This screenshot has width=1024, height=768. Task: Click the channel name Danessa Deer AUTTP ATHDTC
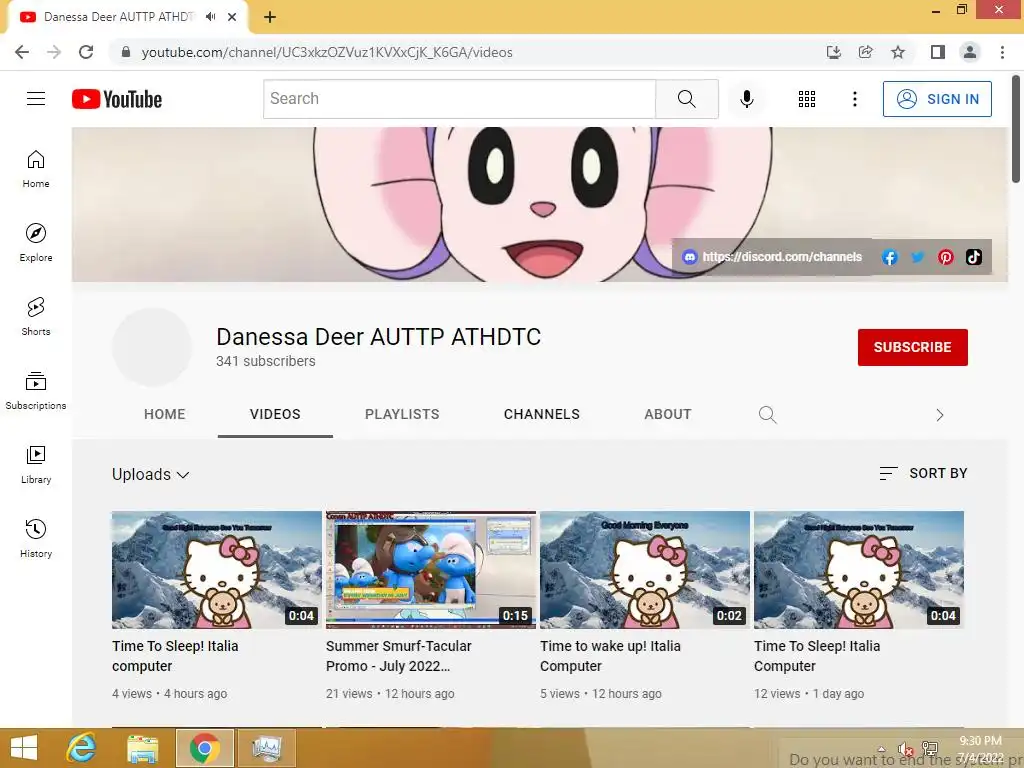[379, 337]
